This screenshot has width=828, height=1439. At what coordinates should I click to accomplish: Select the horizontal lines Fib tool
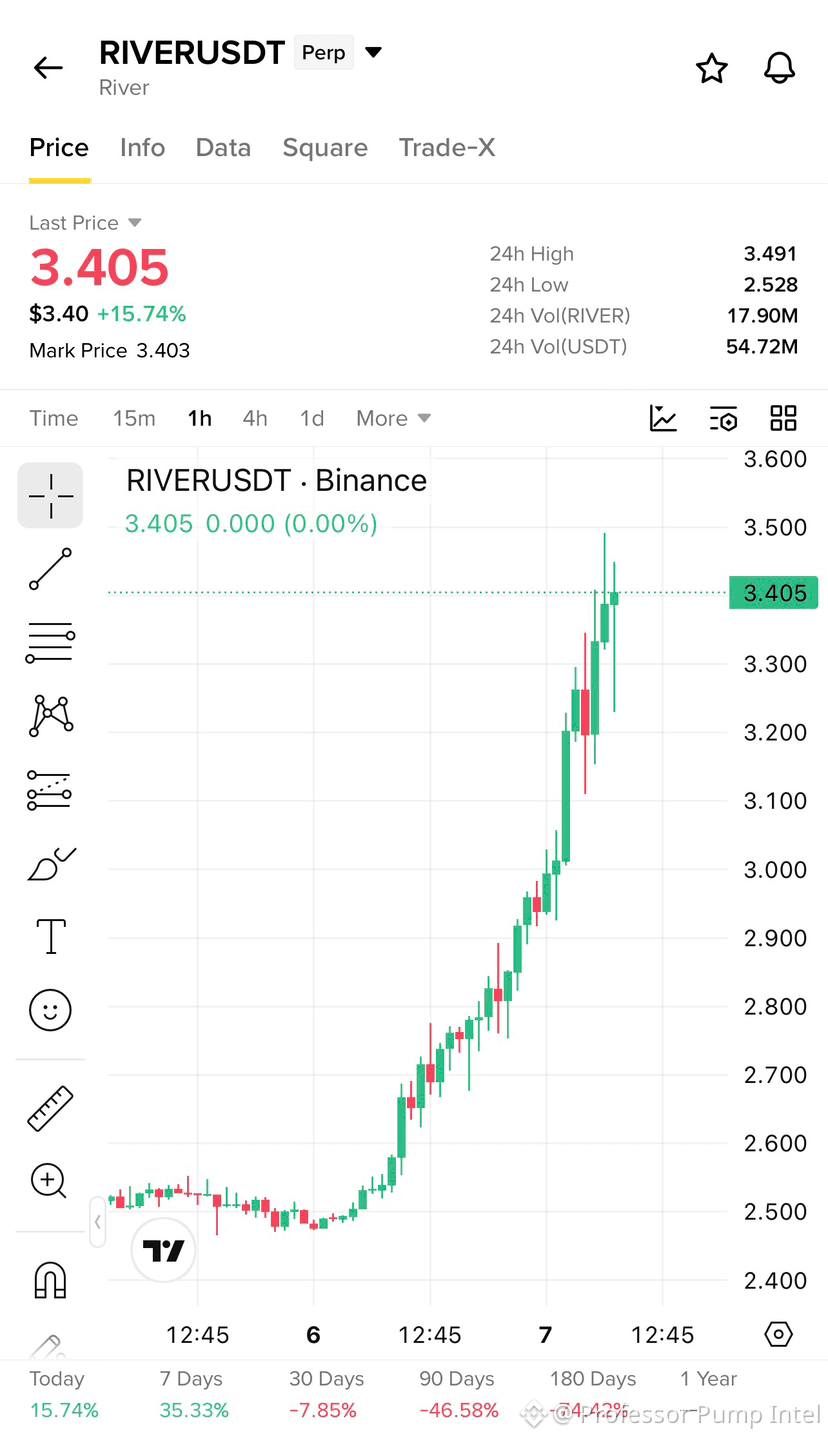tap(50, 642)
